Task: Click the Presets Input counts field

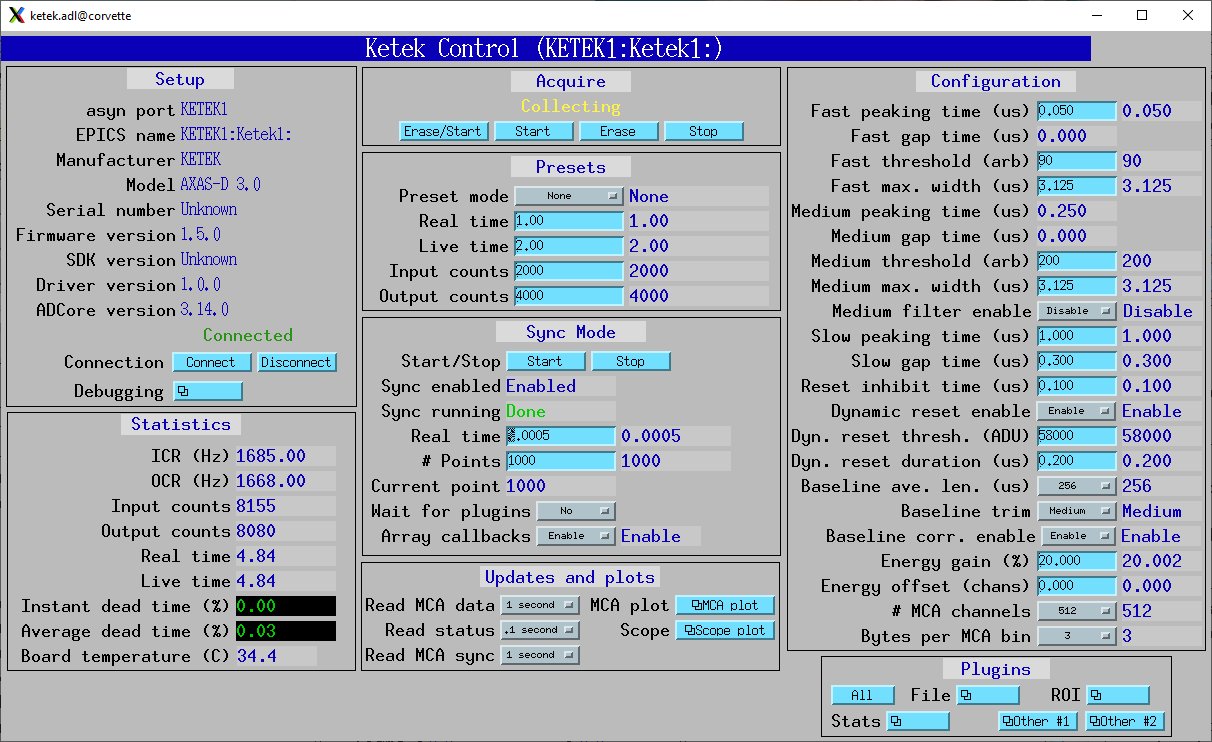Action: 569,271
